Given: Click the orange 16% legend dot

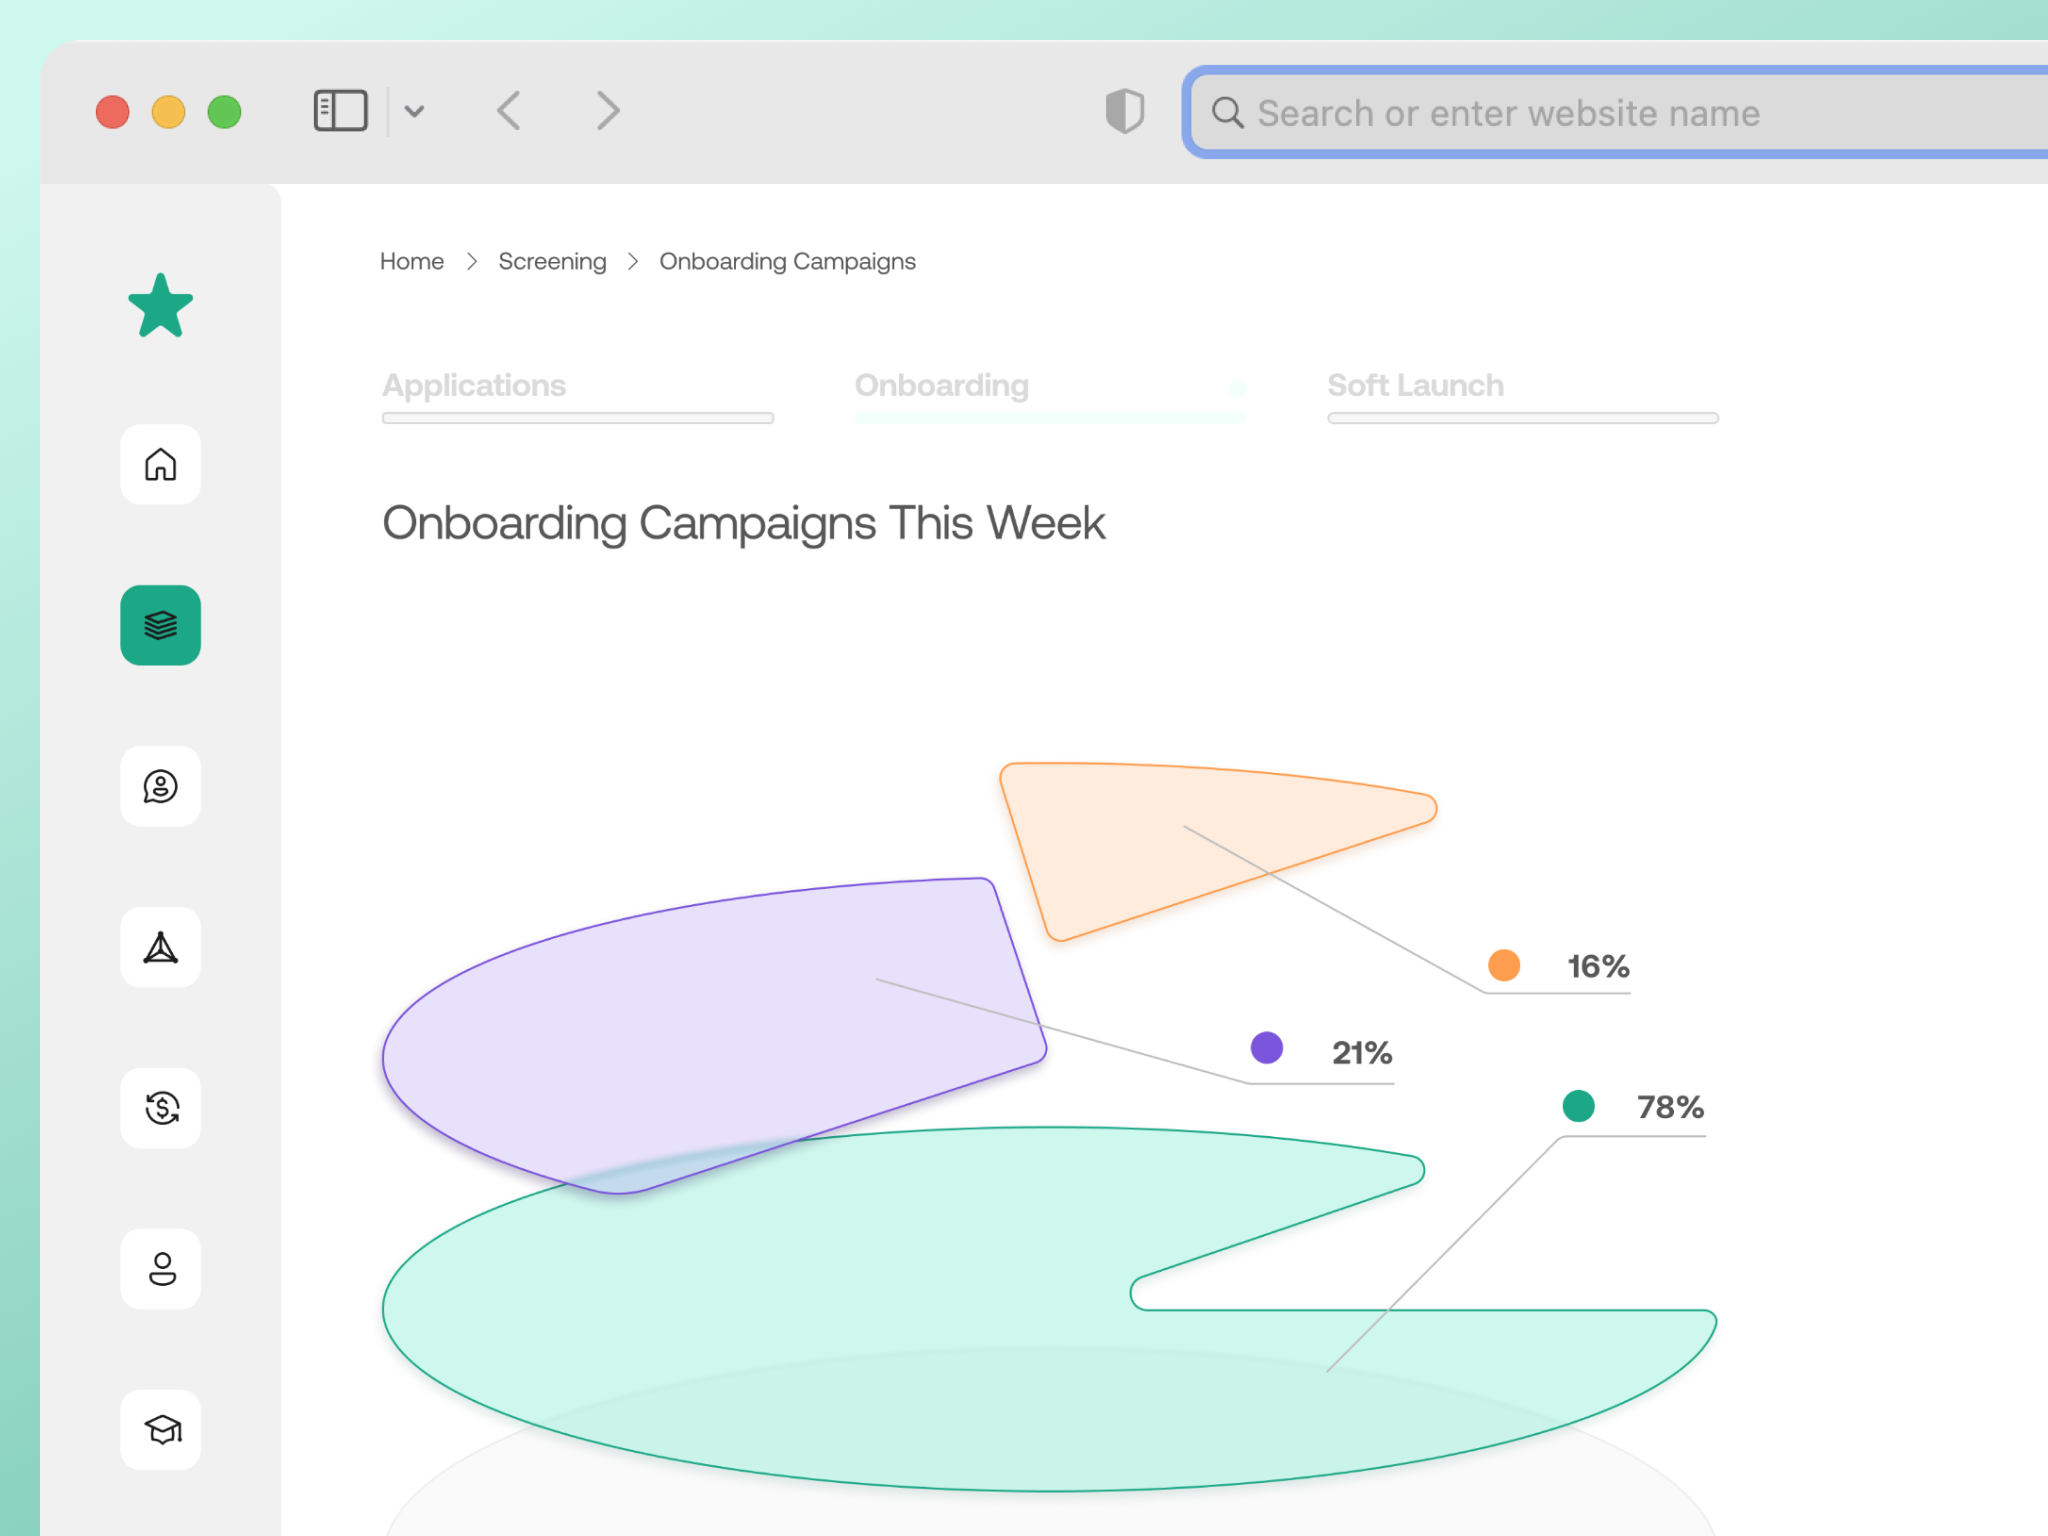Looking at the screenshot, I should pyautogui.click(x=1502, y=965).
